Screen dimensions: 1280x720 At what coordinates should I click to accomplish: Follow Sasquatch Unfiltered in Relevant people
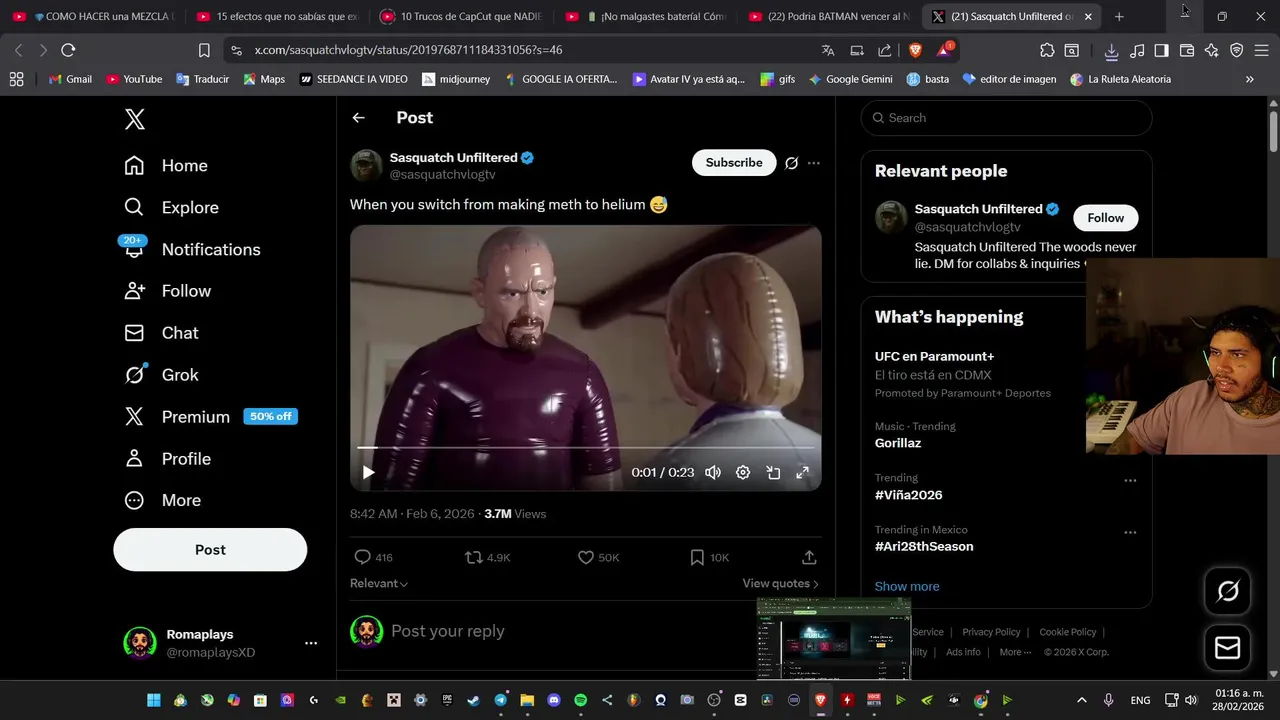pos(1105,218)
